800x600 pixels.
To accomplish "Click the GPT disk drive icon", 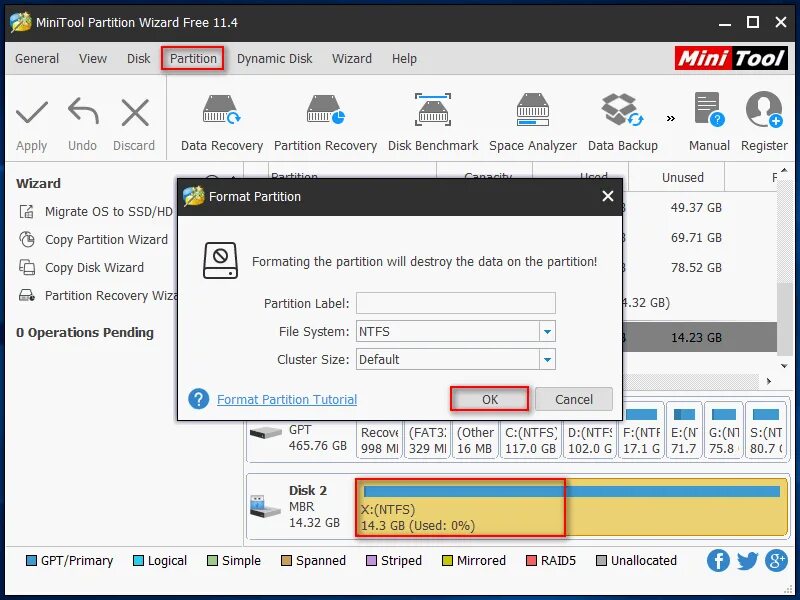I will click(x=266, y=433).
